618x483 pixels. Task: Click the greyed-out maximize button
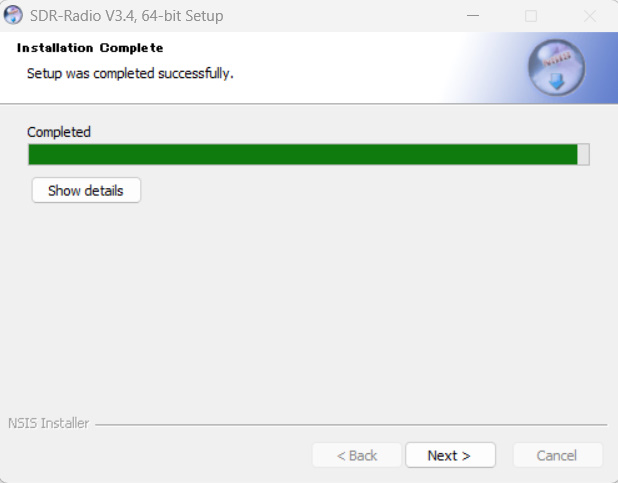tap(531, 16)
